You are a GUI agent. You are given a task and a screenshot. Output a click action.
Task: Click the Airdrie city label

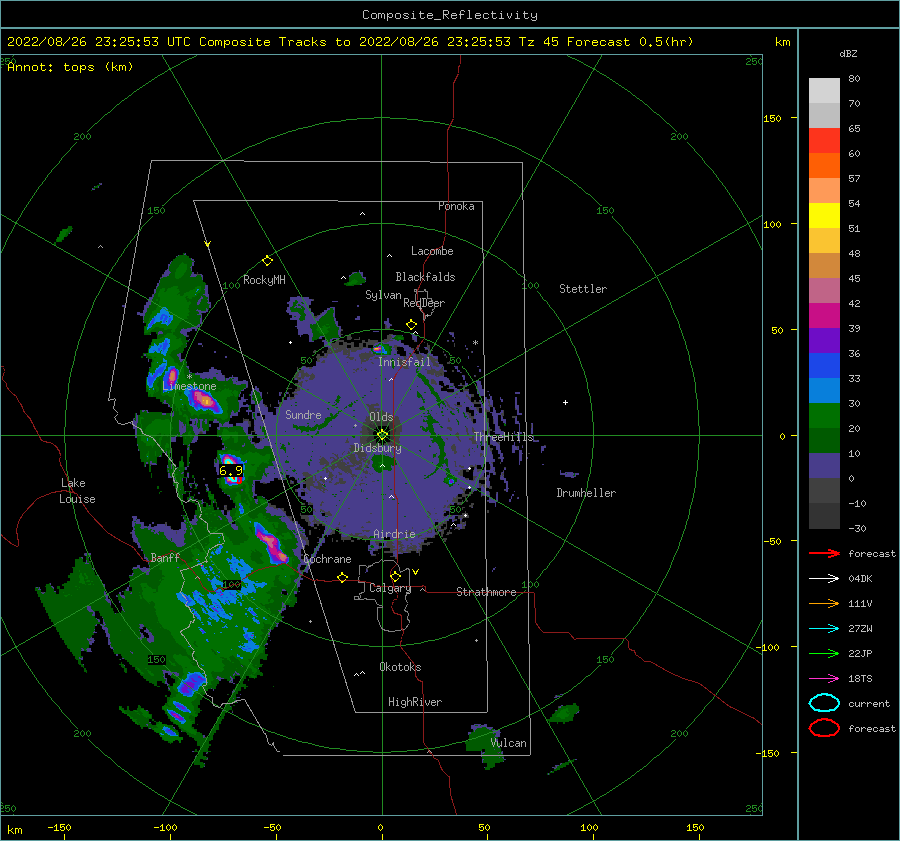[394, 534]
